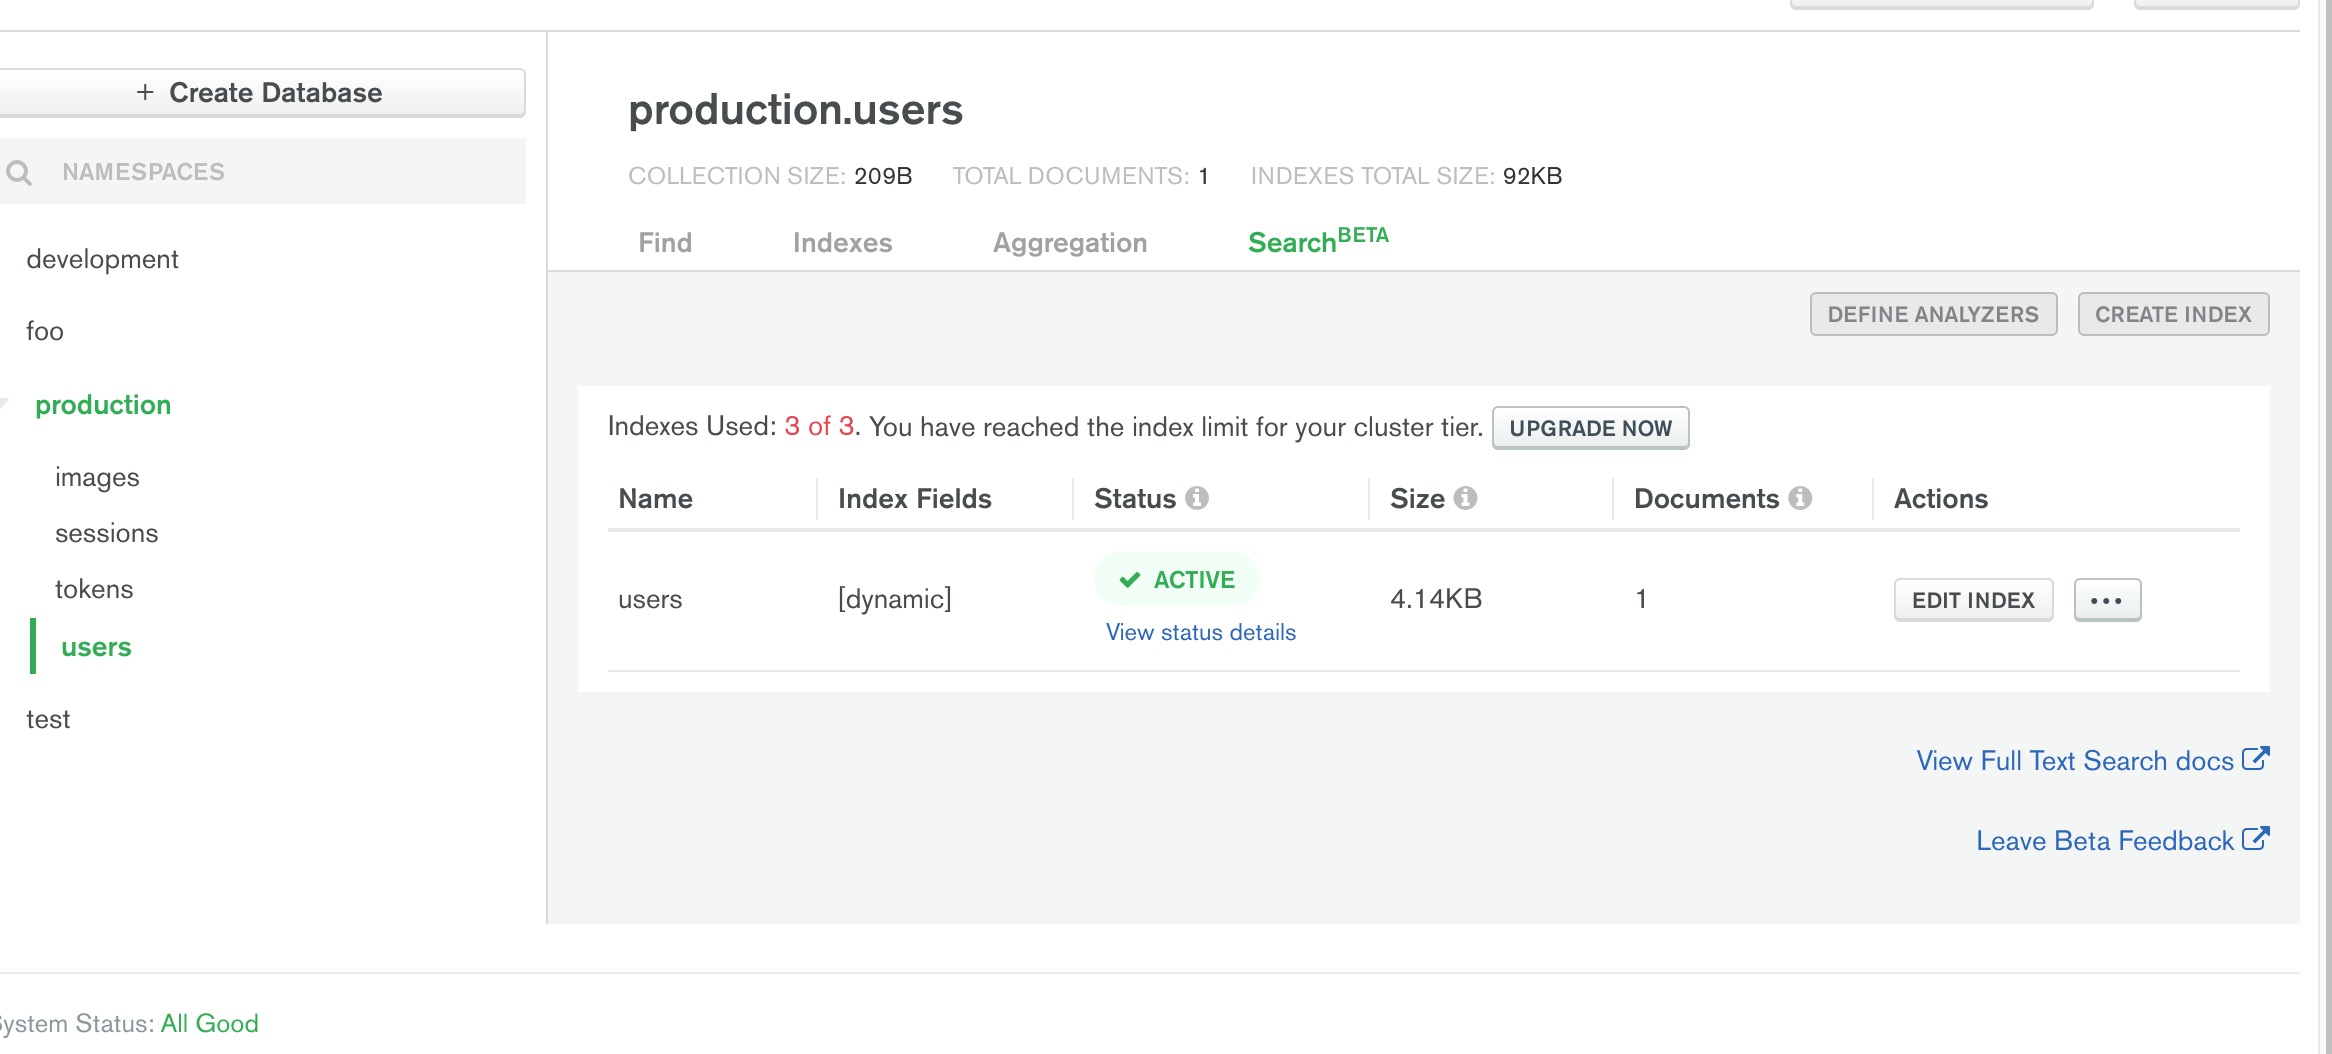Screen dimensions: 2332x1054
Task: Open the View status details link
Action: coord(1200,632)
